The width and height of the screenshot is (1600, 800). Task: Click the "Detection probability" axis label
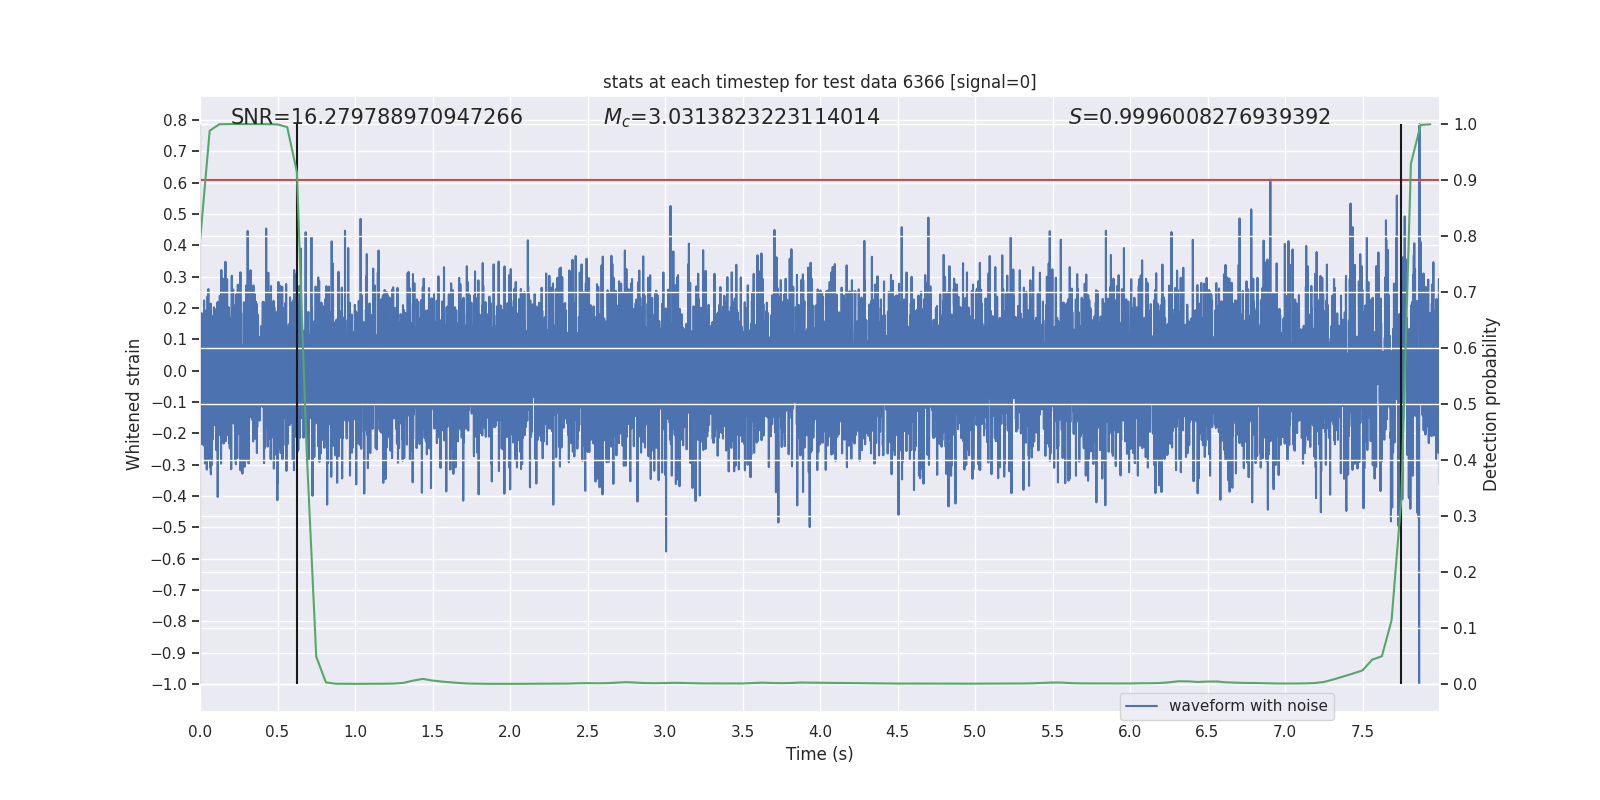coord(1490,404)
